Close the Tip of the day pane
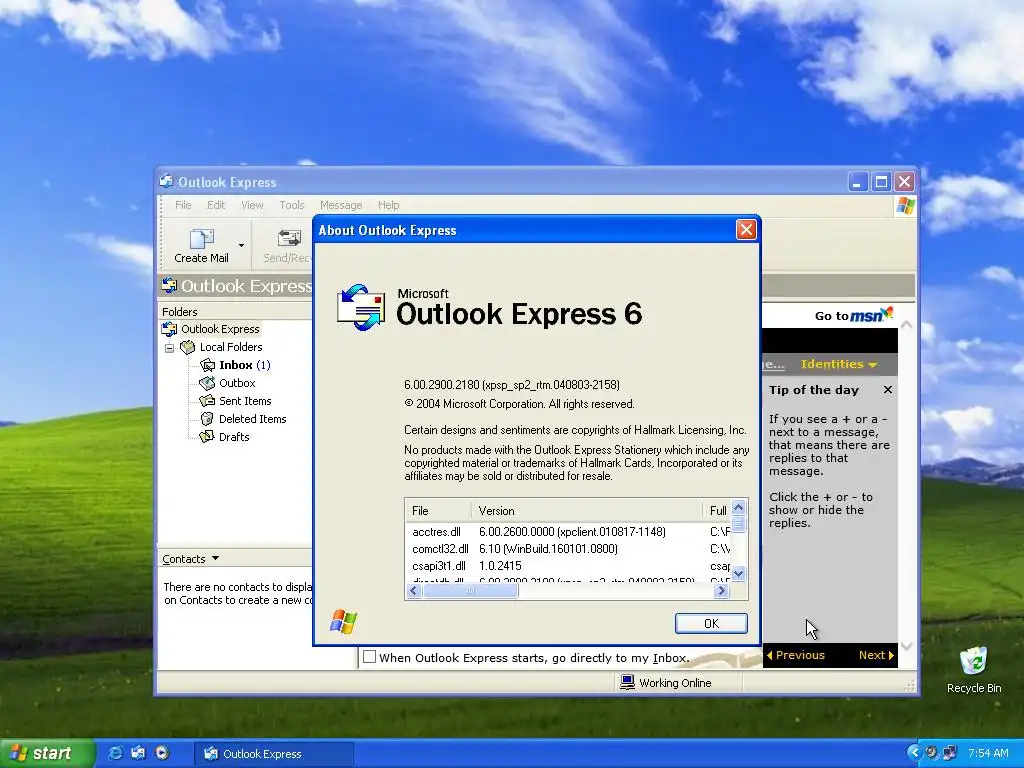 888,390
